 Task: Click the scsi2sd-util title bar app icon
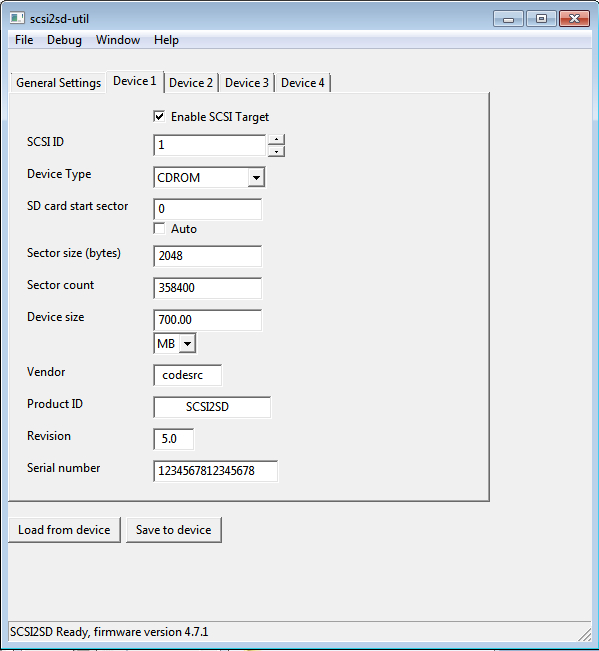(x=17, y=18)
